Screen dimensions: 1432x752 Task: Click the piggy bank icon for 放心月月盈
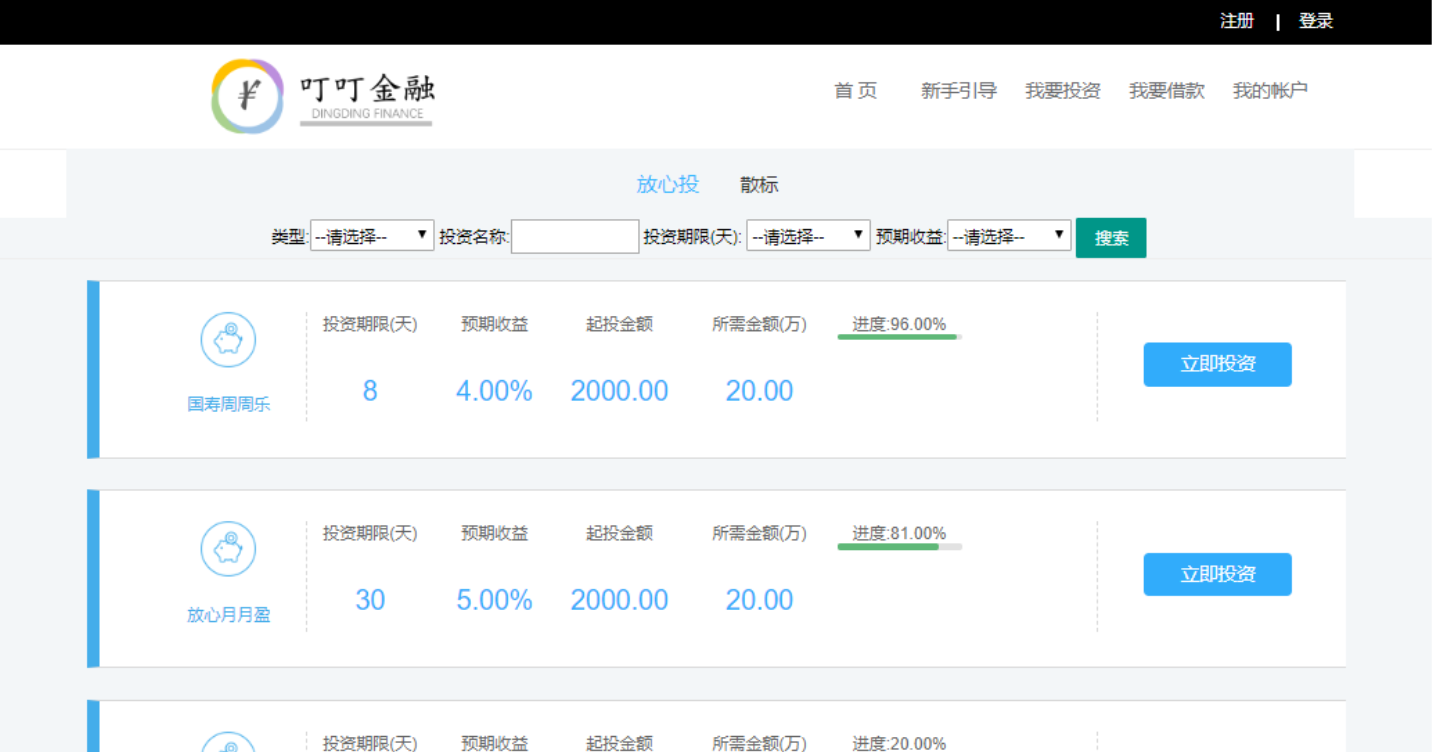(228, 549)
